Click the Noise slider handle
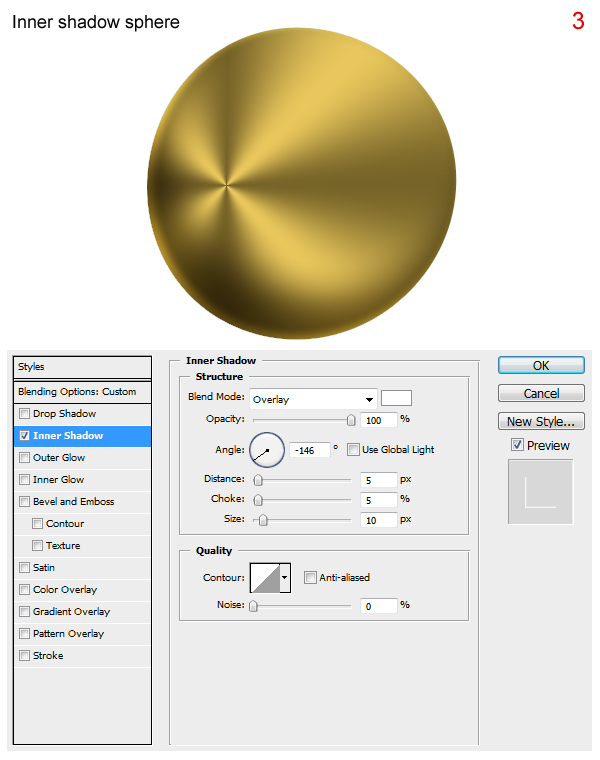 point(253,605)
